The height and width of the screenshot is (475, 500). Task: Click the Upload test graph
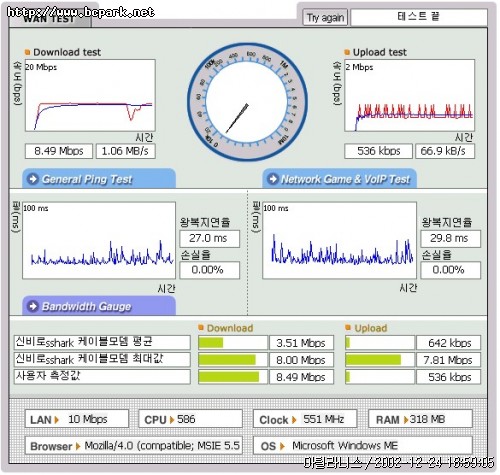(409, 96)
